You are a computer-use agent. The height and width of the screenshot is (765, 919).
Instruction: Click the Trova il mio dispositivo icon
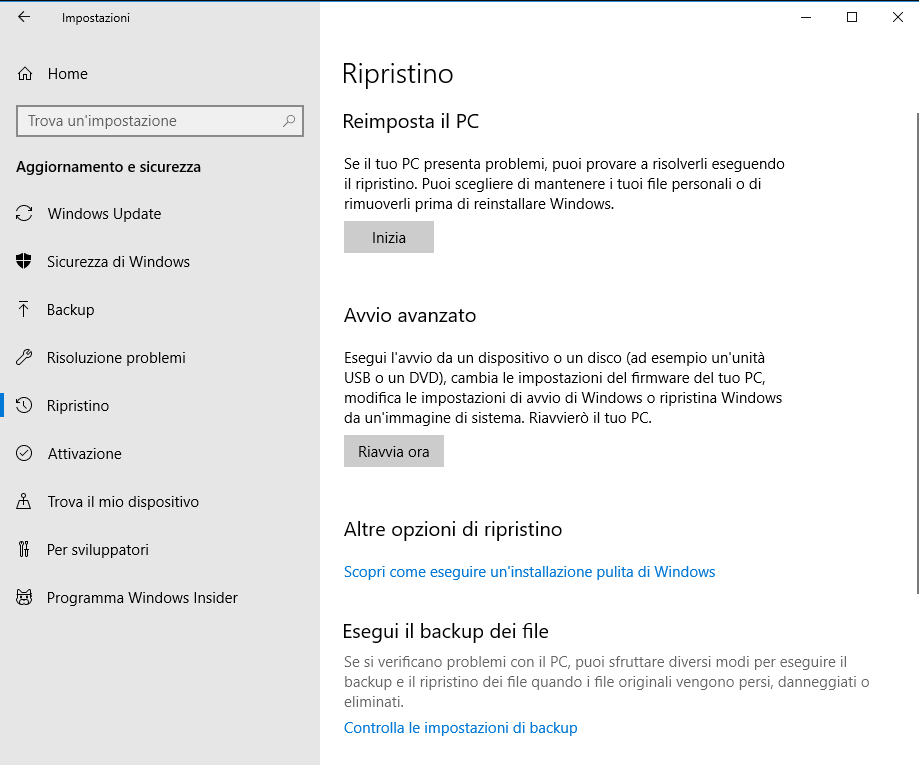point(25,502)
